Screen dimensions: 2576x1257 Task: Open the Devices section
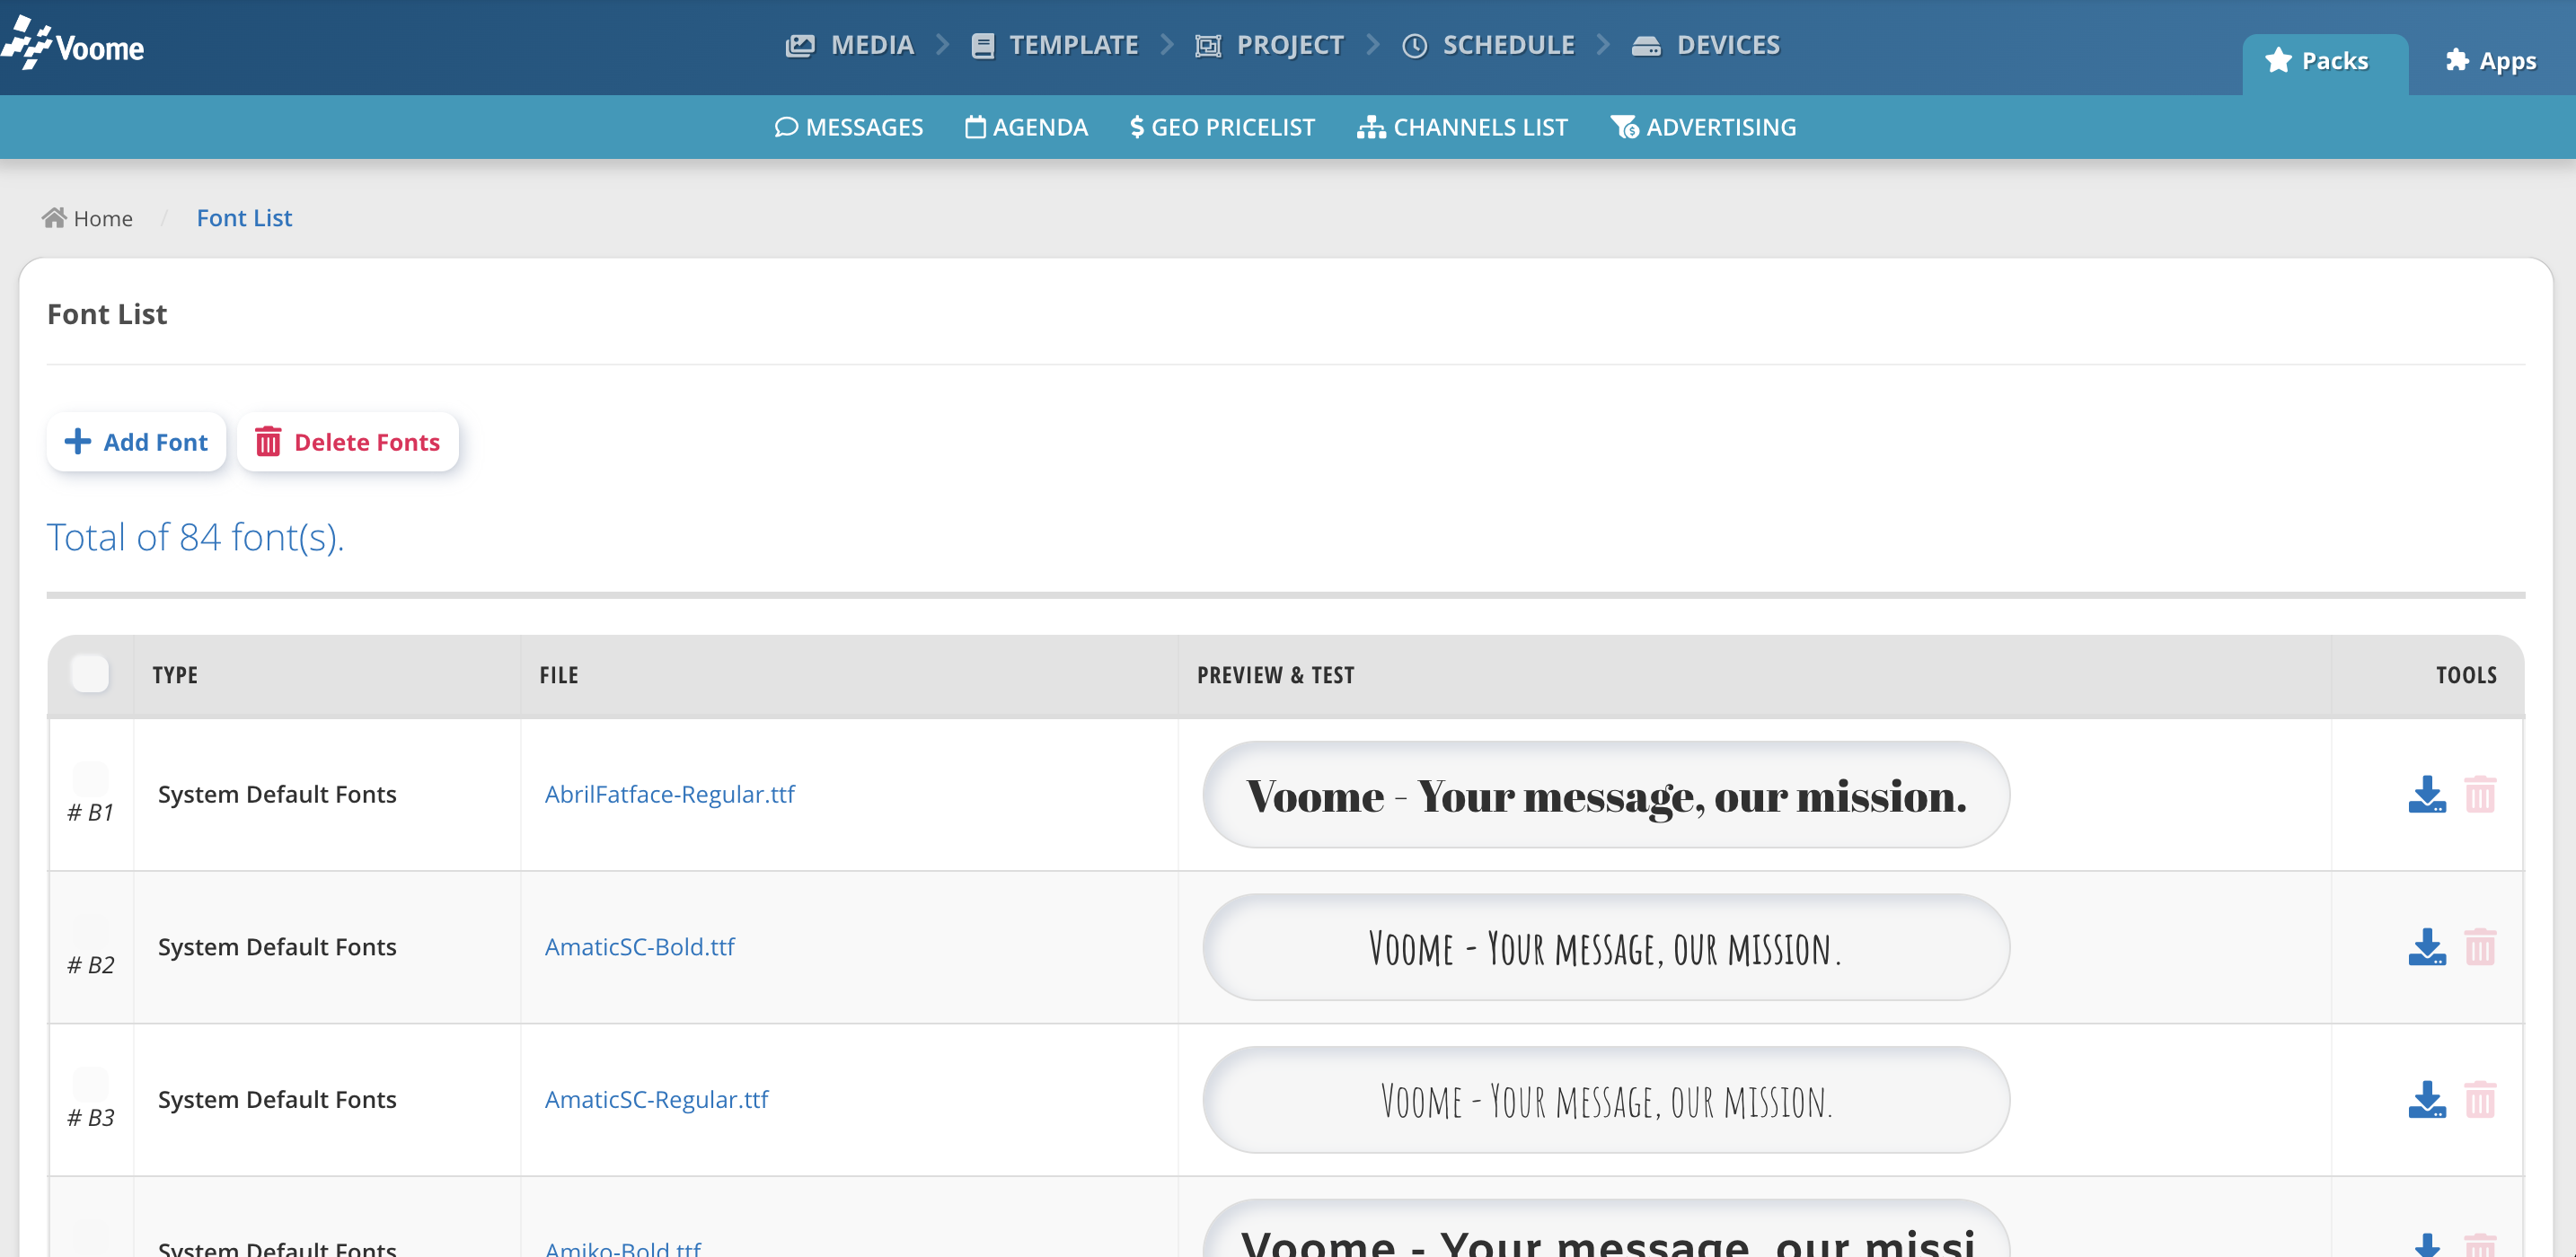tap(1706, 45)
